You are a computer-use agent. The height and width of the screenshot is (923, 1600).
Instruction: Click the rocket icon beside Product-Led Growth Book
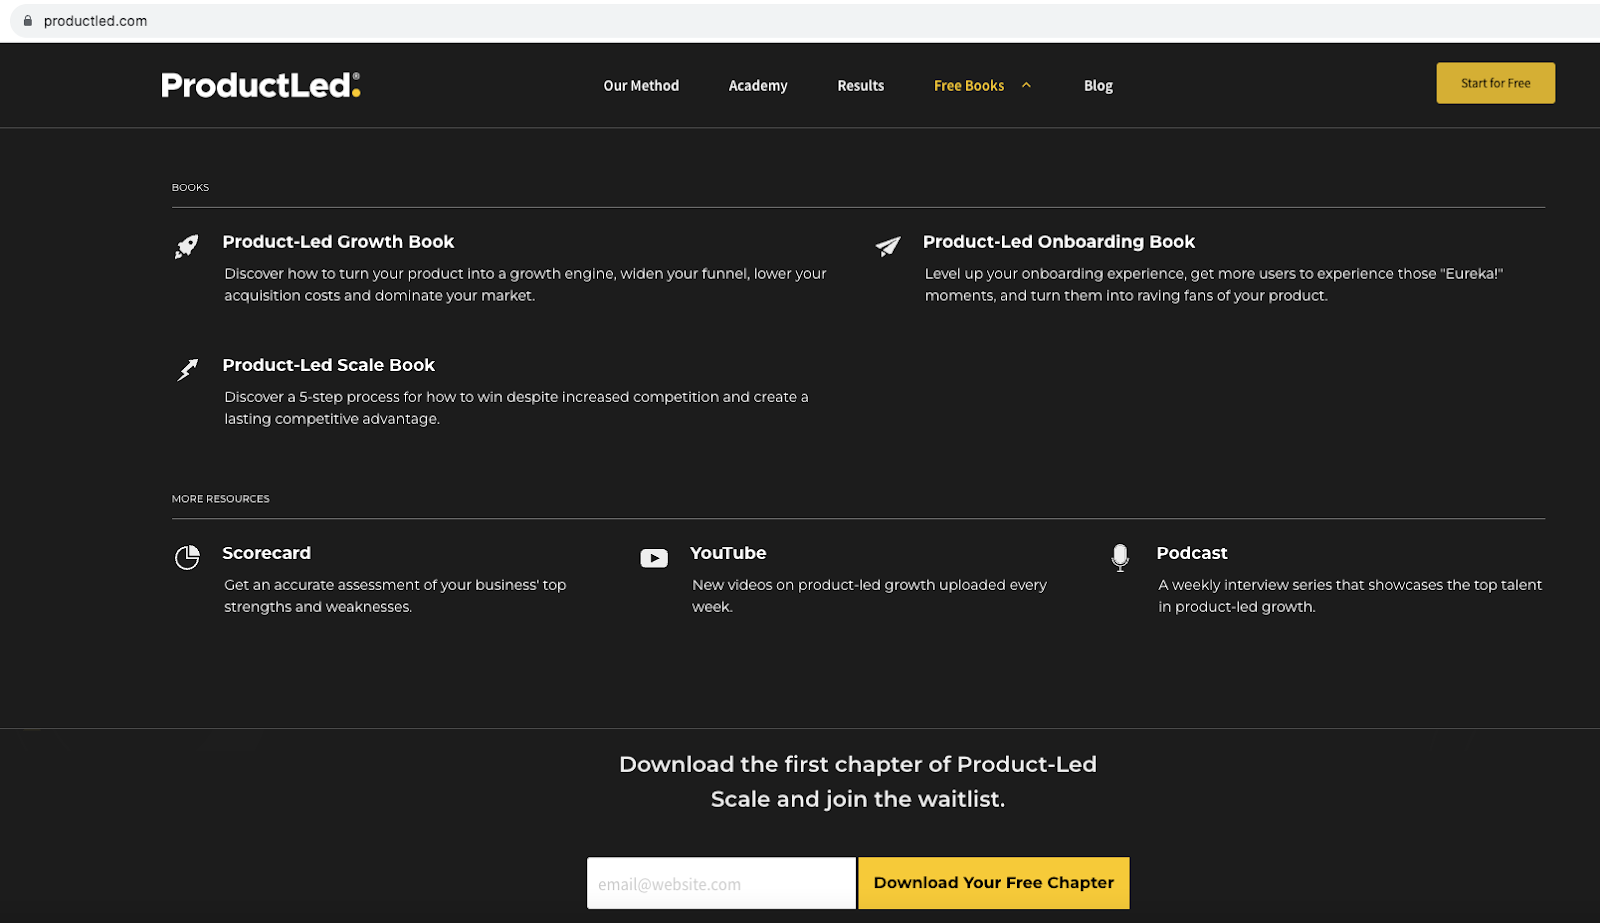click(x=186, y=246)
